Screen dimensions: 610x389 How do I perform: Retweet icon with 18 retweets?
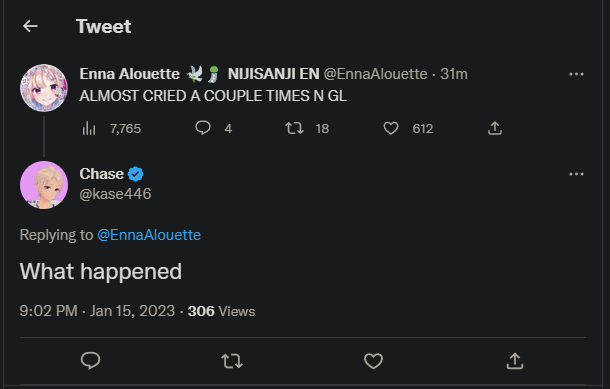[x=294, y=128]
